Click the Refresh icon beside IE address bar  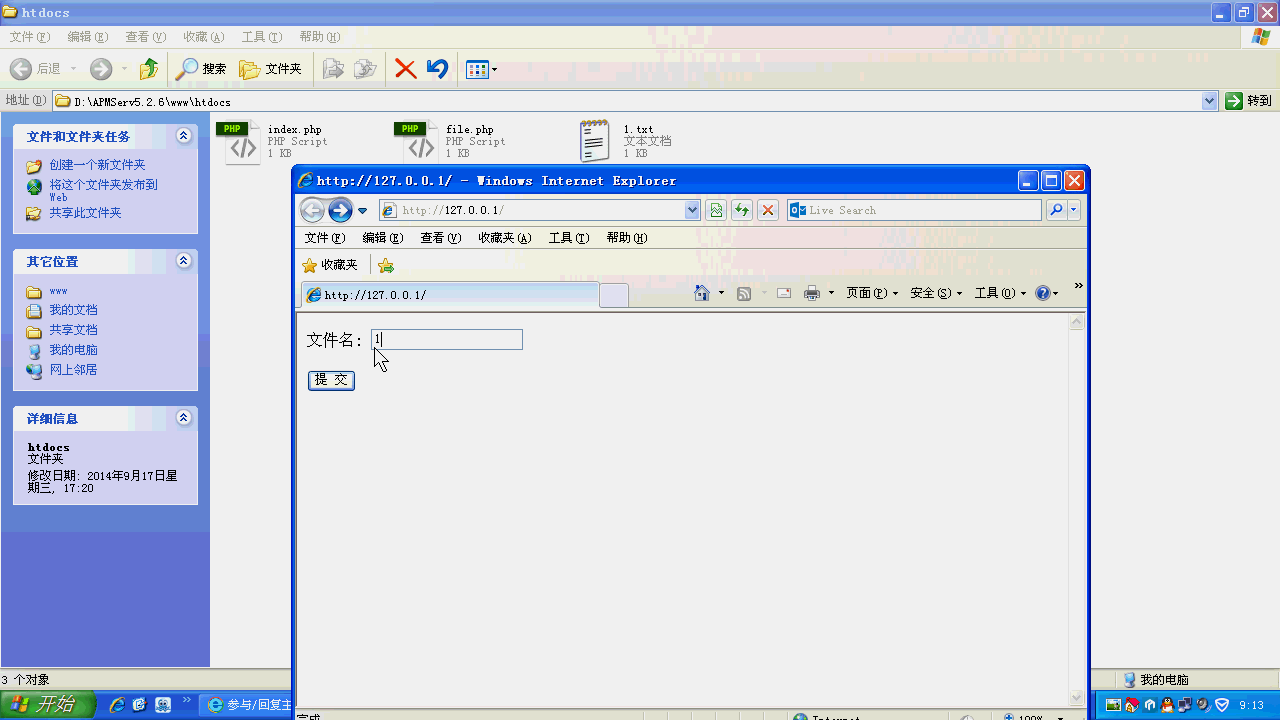point(741,210)
